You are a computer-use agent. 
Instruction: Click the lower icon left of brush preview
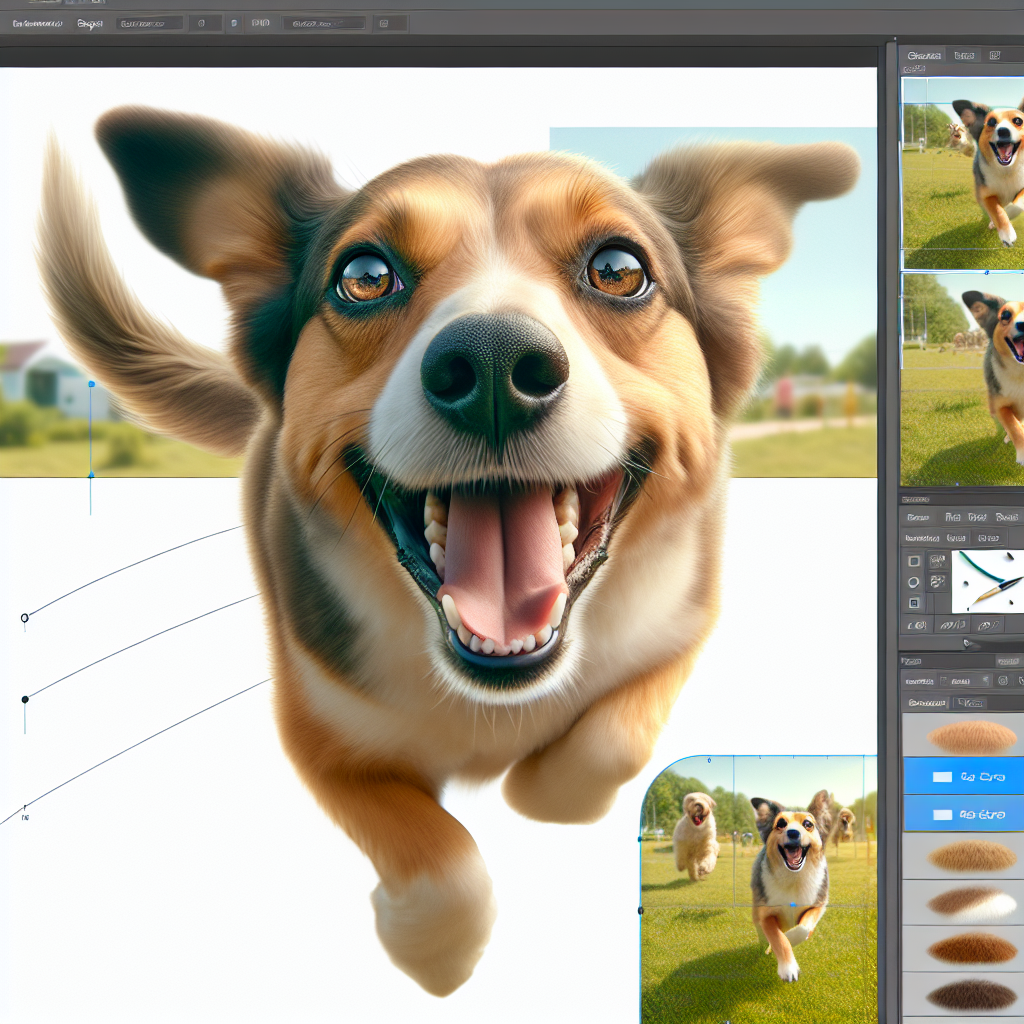click(938, 581)
